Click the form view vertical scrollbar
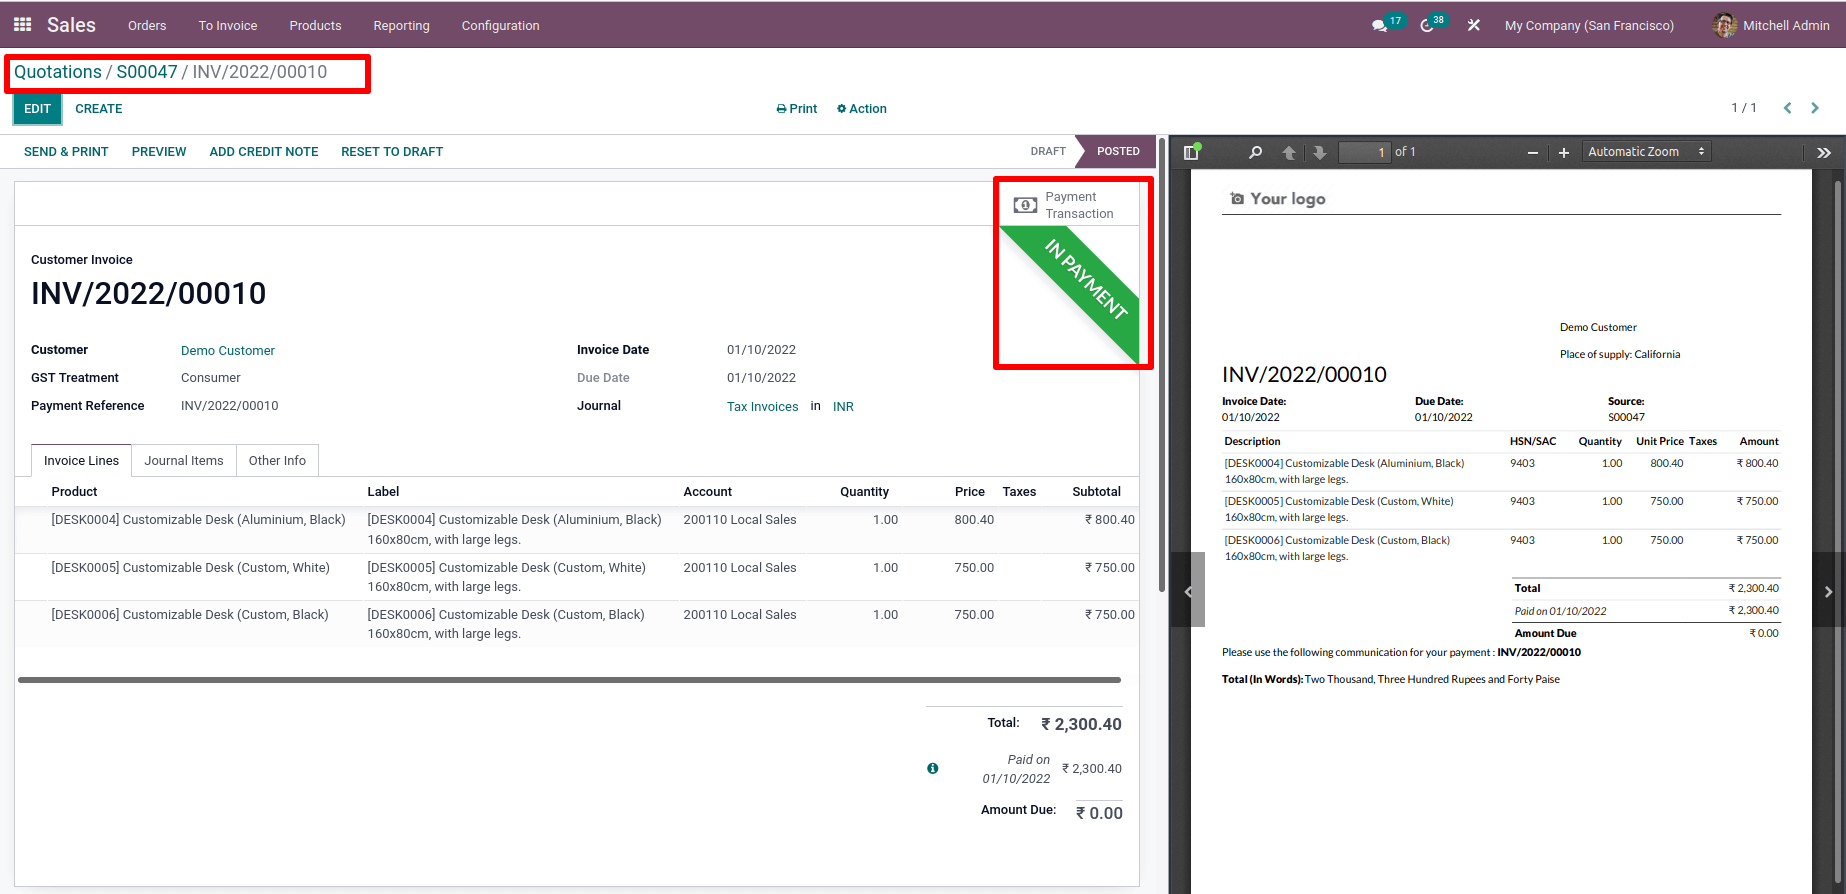The width and height of the screenshot is (1846, 894). click(1161, 365)
